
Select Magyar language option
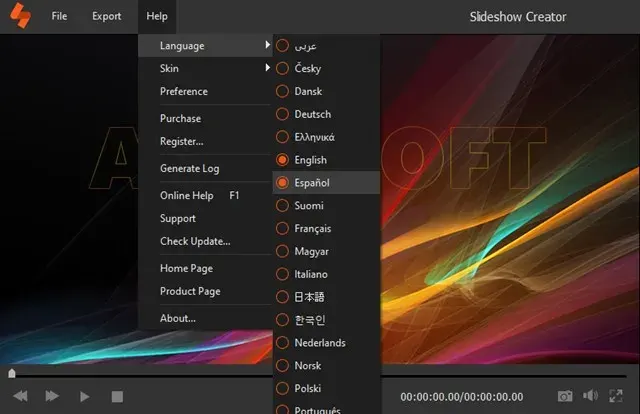click(327, 251)
